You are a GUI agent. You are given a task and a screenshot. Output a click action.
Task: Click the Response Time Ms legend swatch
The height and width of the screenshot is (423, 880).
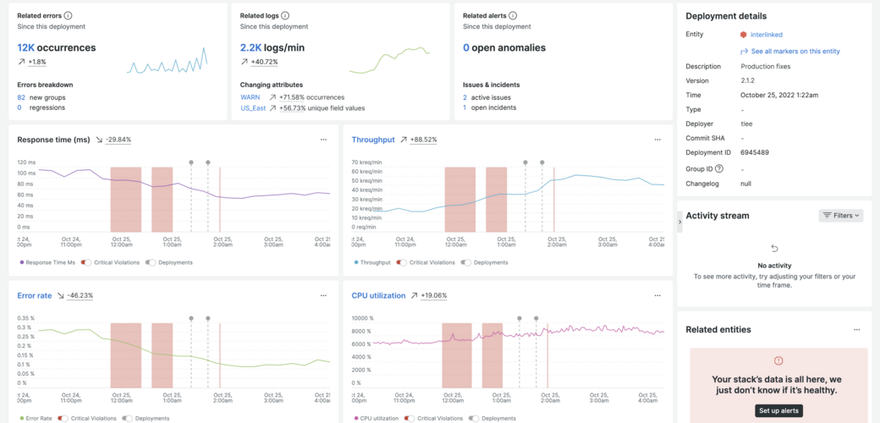(22, 263)
